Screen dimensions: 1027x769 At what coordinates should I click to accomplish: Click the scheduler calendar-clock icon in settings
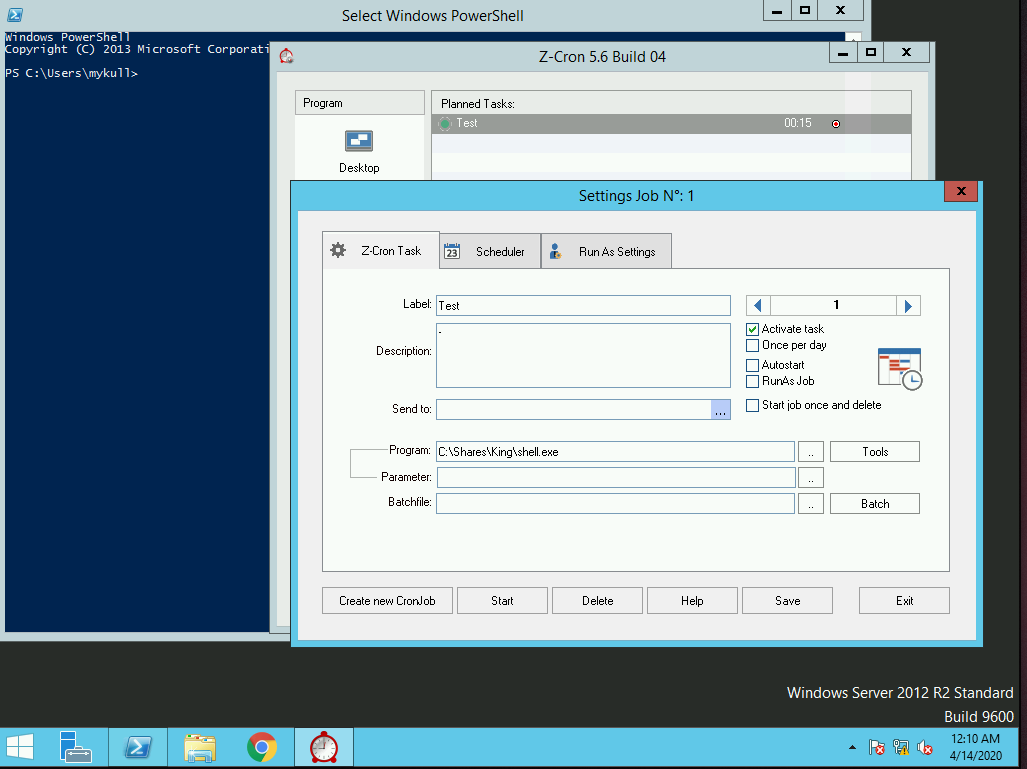tap(900, 369)
